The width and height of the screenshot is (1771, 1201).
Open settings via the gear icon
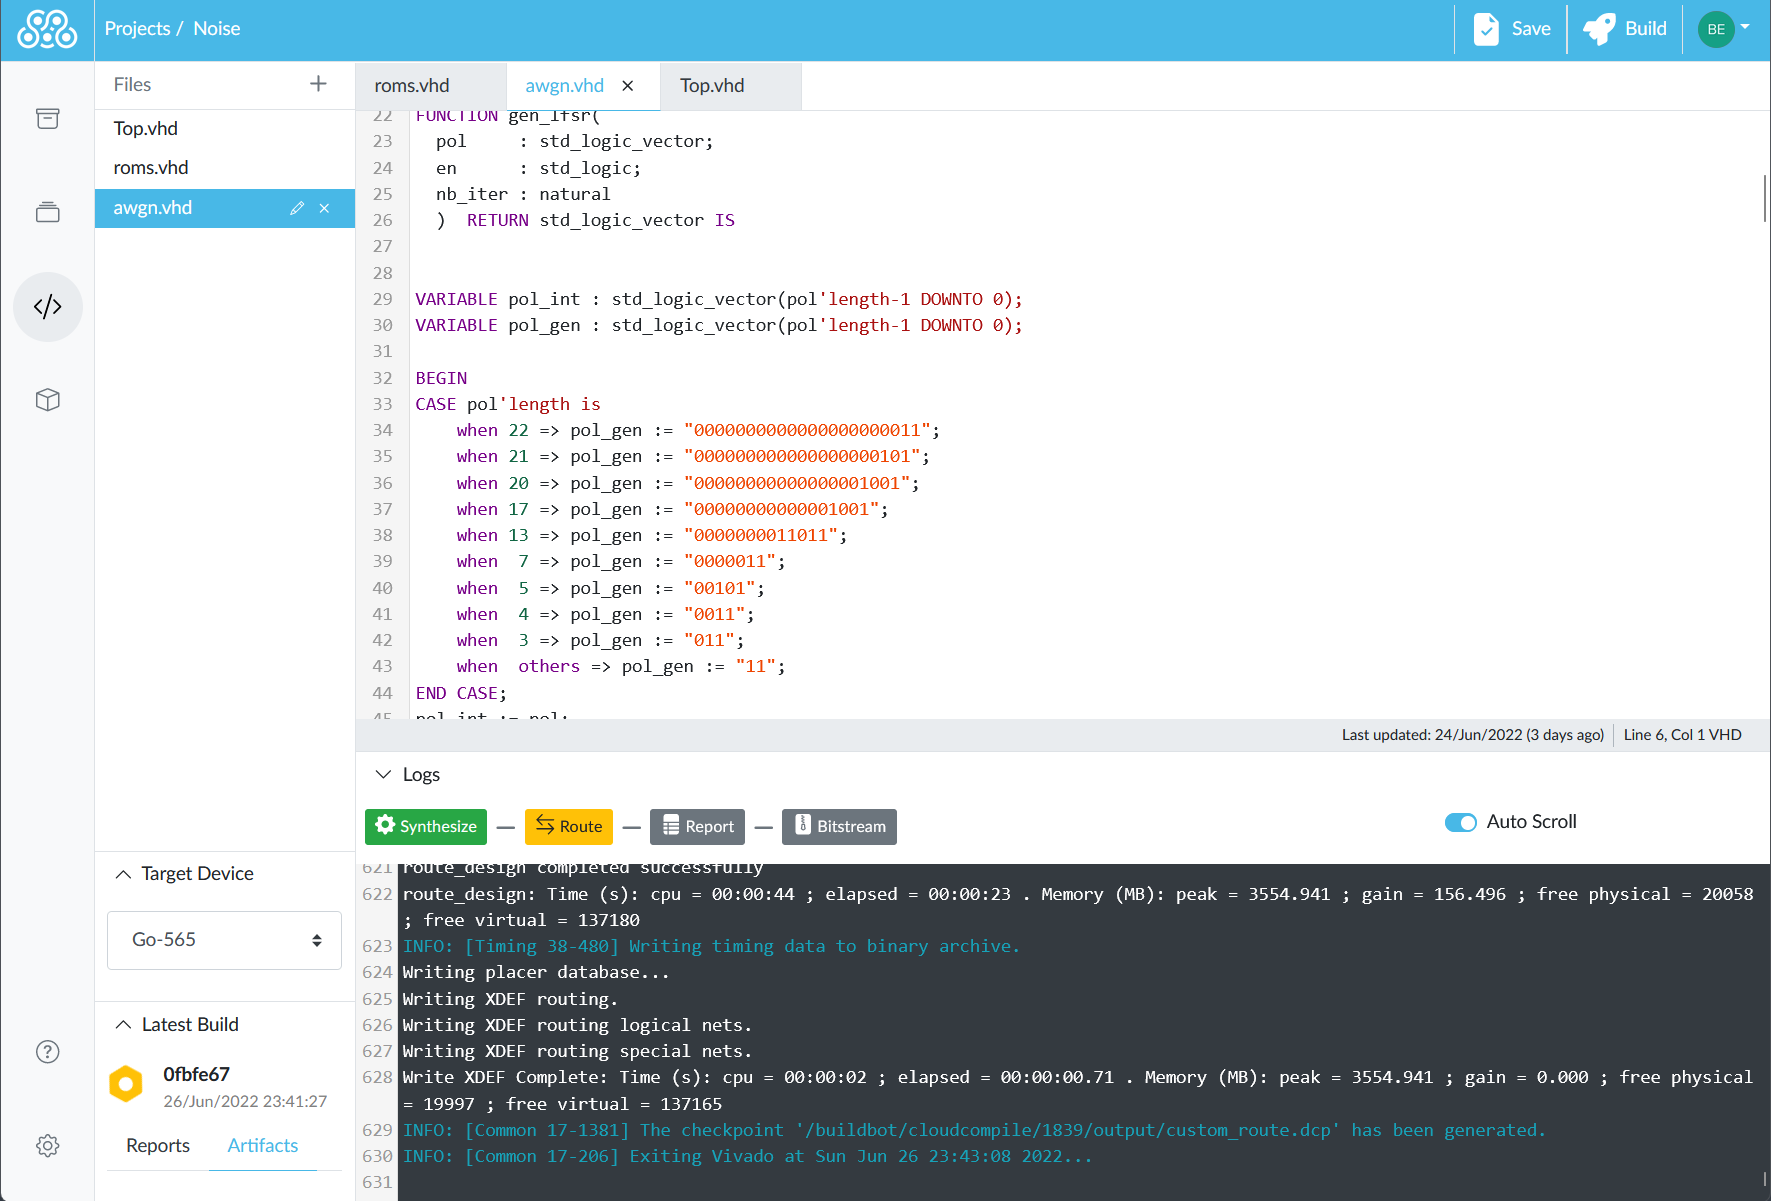(x=47, y=1145)
